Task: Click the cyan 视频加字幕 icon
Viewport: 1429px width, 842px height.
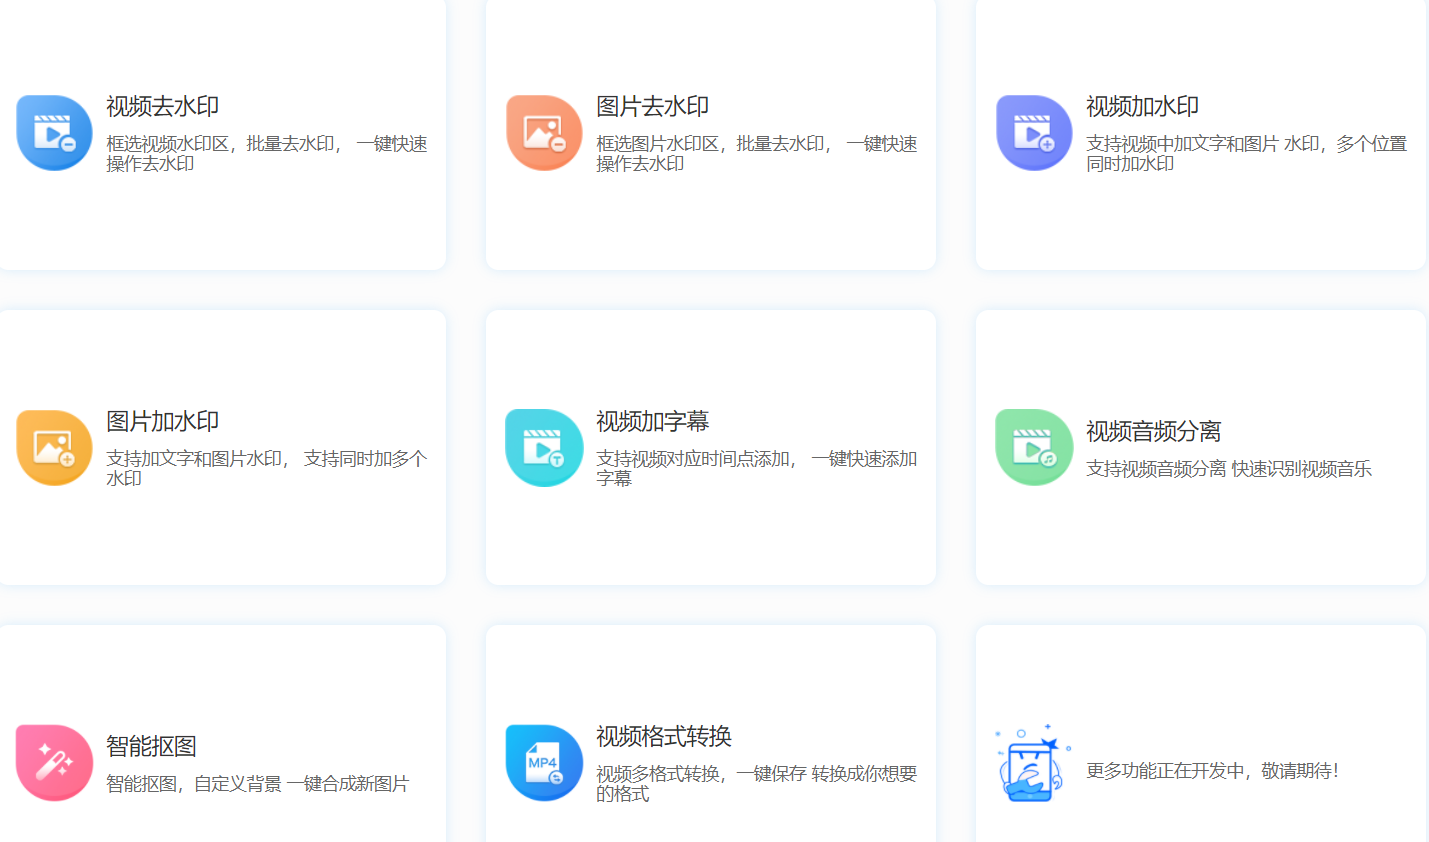Action: pyautogui.click(x=544, y=448)
